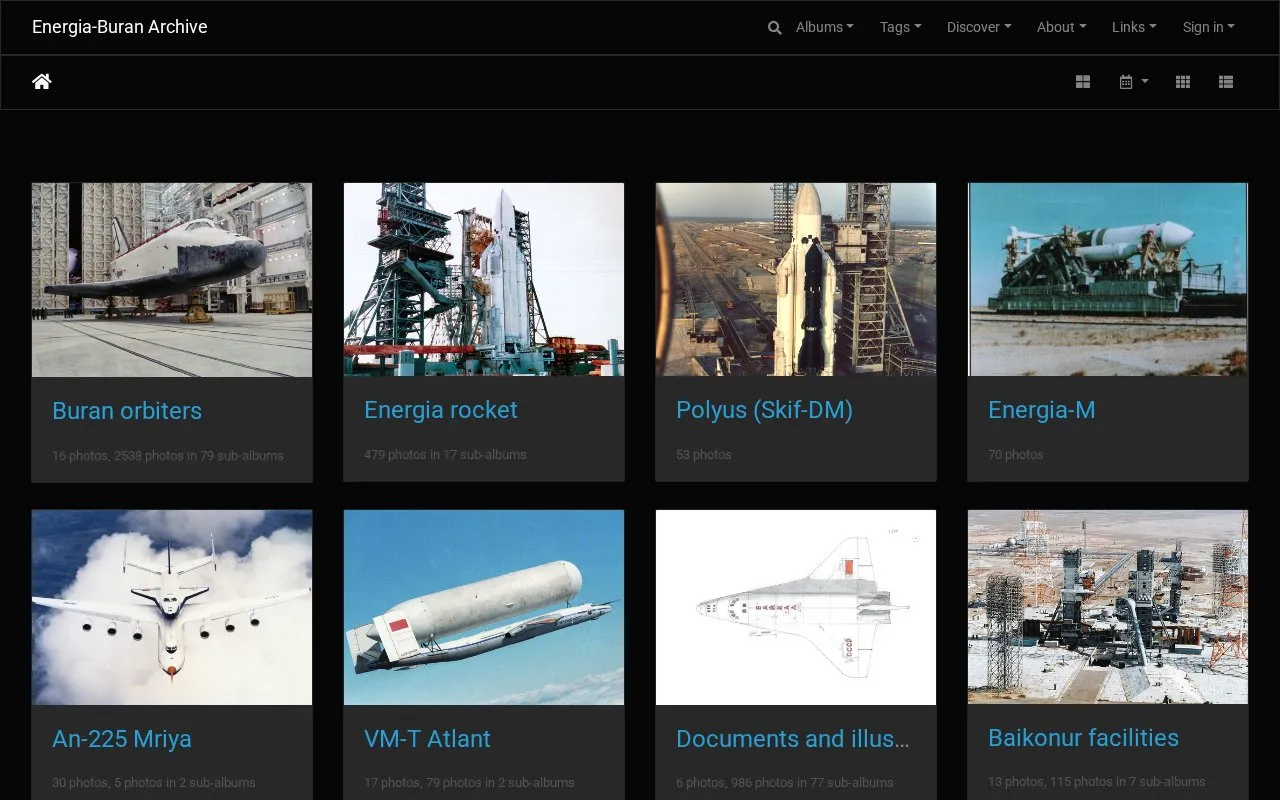1280x800 pixels.
Task: Click the '70 photos' count text
Action: [1015, 455]
